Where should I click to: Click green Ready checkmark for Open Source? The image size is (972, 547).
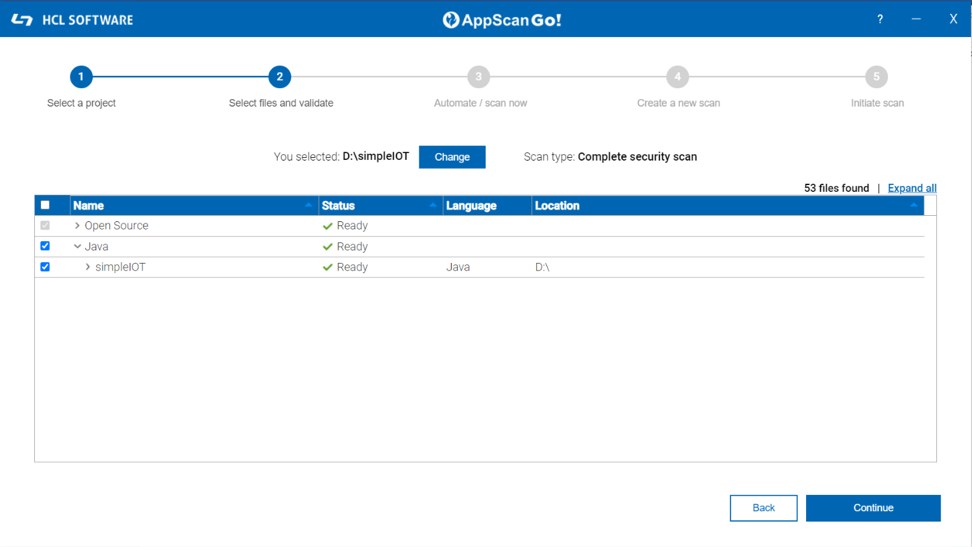327,226
